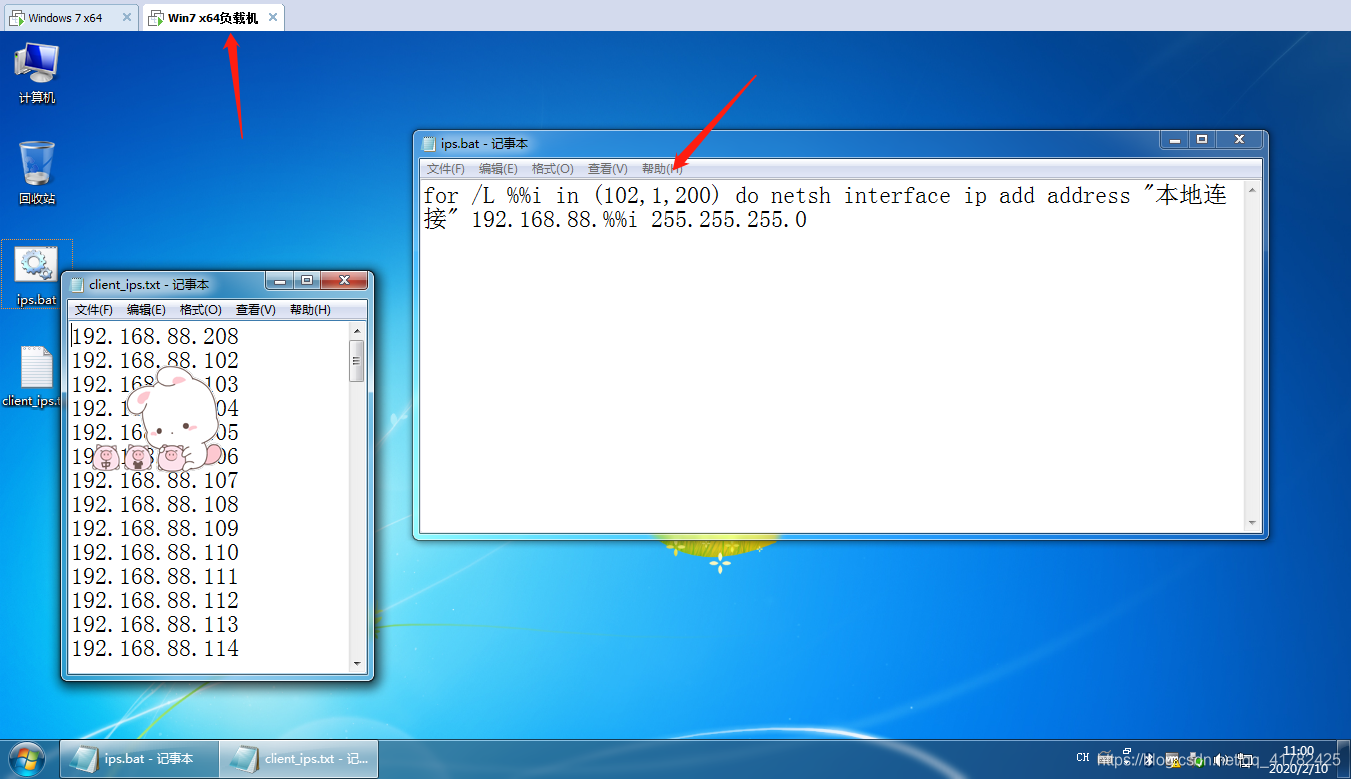Close the Windows 7 x64 VM tab
The image size is (1351, 779).
126,18
